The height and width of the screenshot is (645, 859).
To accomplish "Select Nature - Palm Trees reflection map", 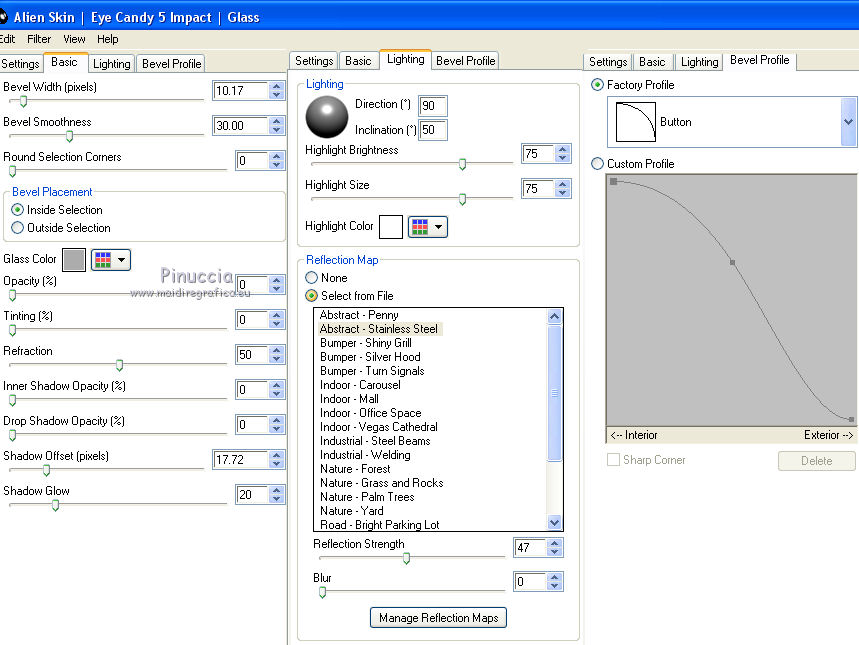I will pyautogui.click(x=367, y=497).
